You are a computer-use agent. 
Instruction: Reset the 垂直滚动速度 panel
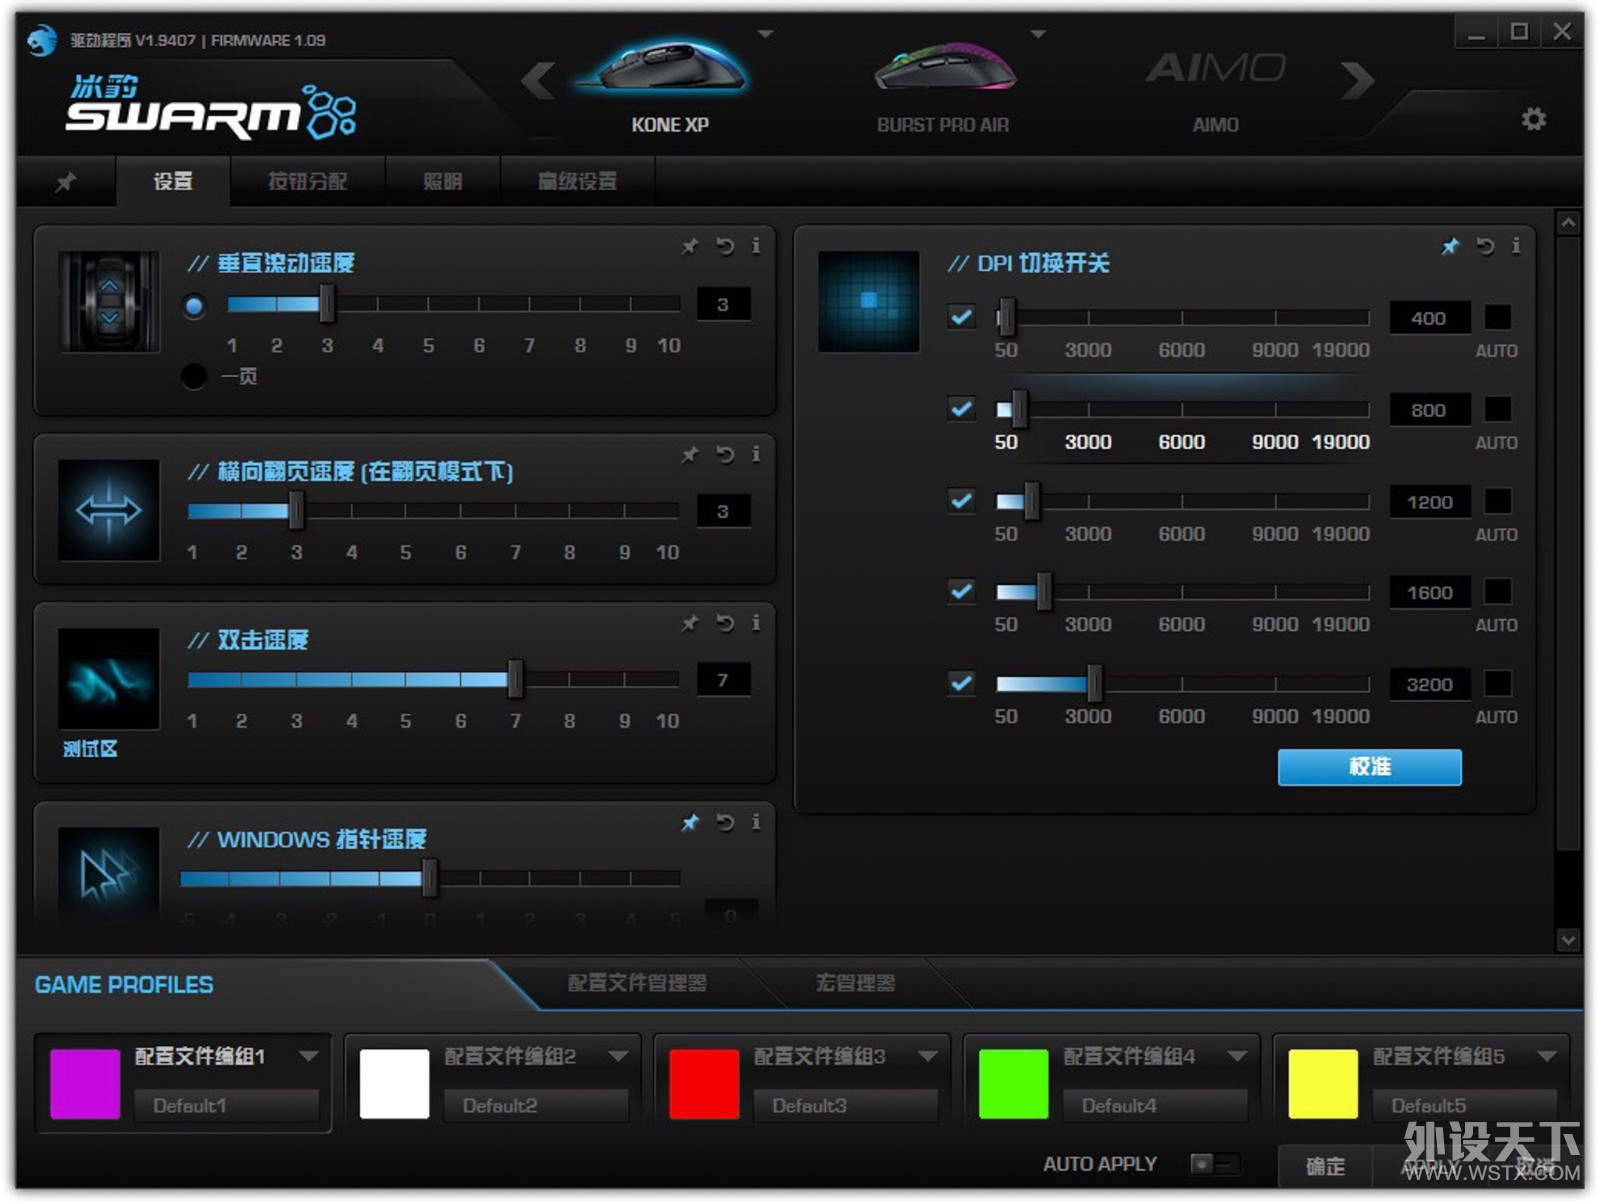[x=725, y=246]
